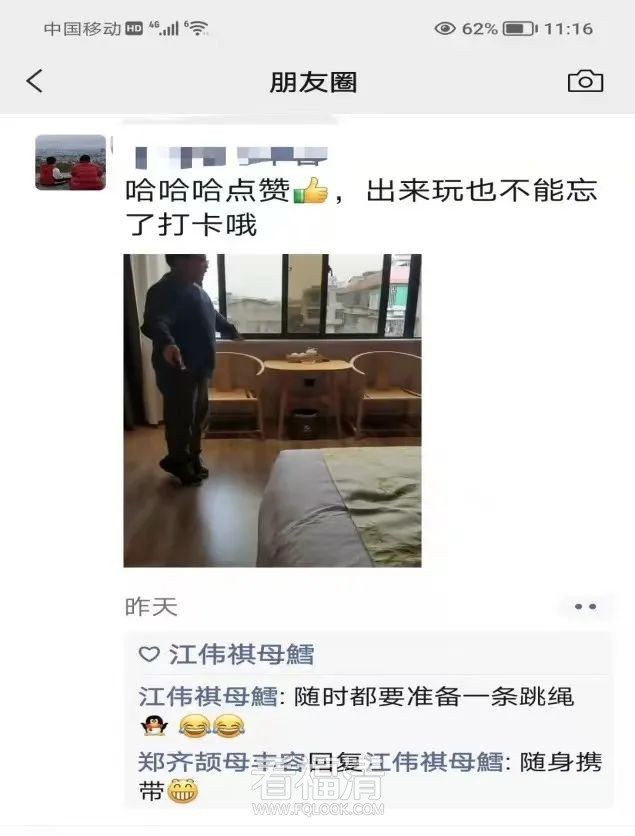Tap the post text 哈哈哈点赞

click(207, 190)
